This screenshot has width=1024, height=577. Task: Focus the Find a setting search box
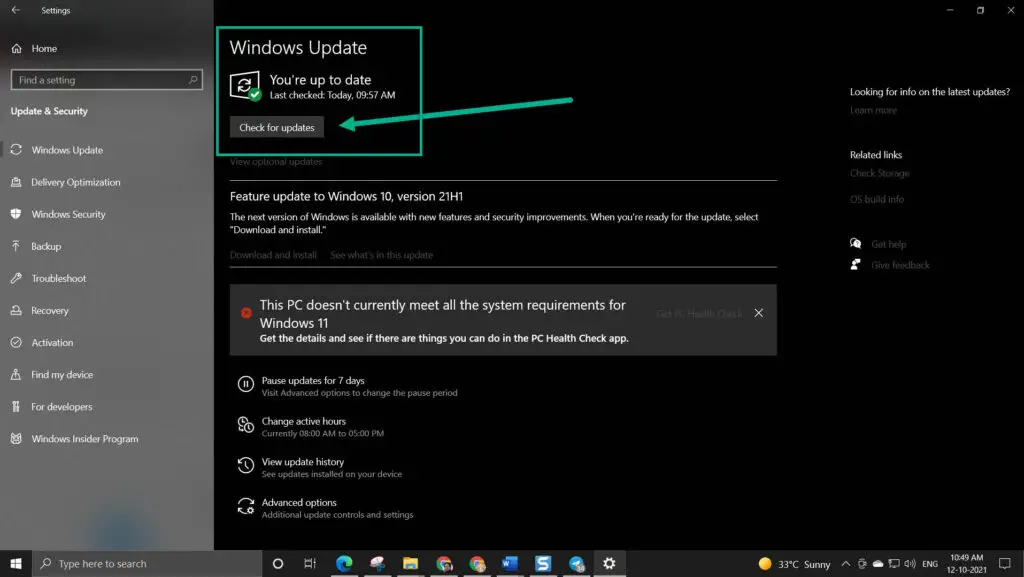[x=106, y=80]
